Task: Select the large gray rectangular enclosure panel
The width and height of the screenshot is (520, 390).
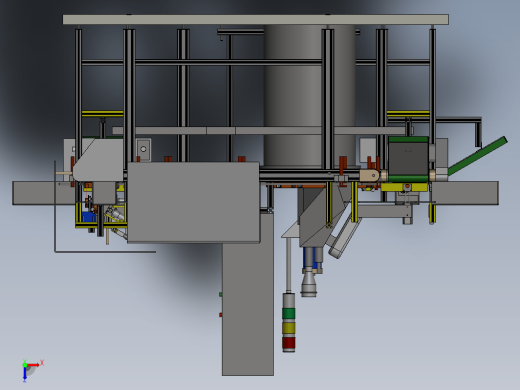Action: pos(193,202)
